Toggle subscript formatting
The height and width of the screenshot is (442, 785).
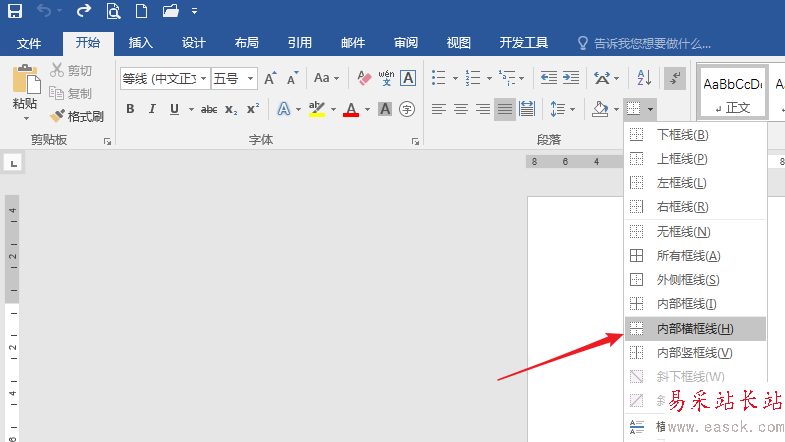click(x=231, y=109)
